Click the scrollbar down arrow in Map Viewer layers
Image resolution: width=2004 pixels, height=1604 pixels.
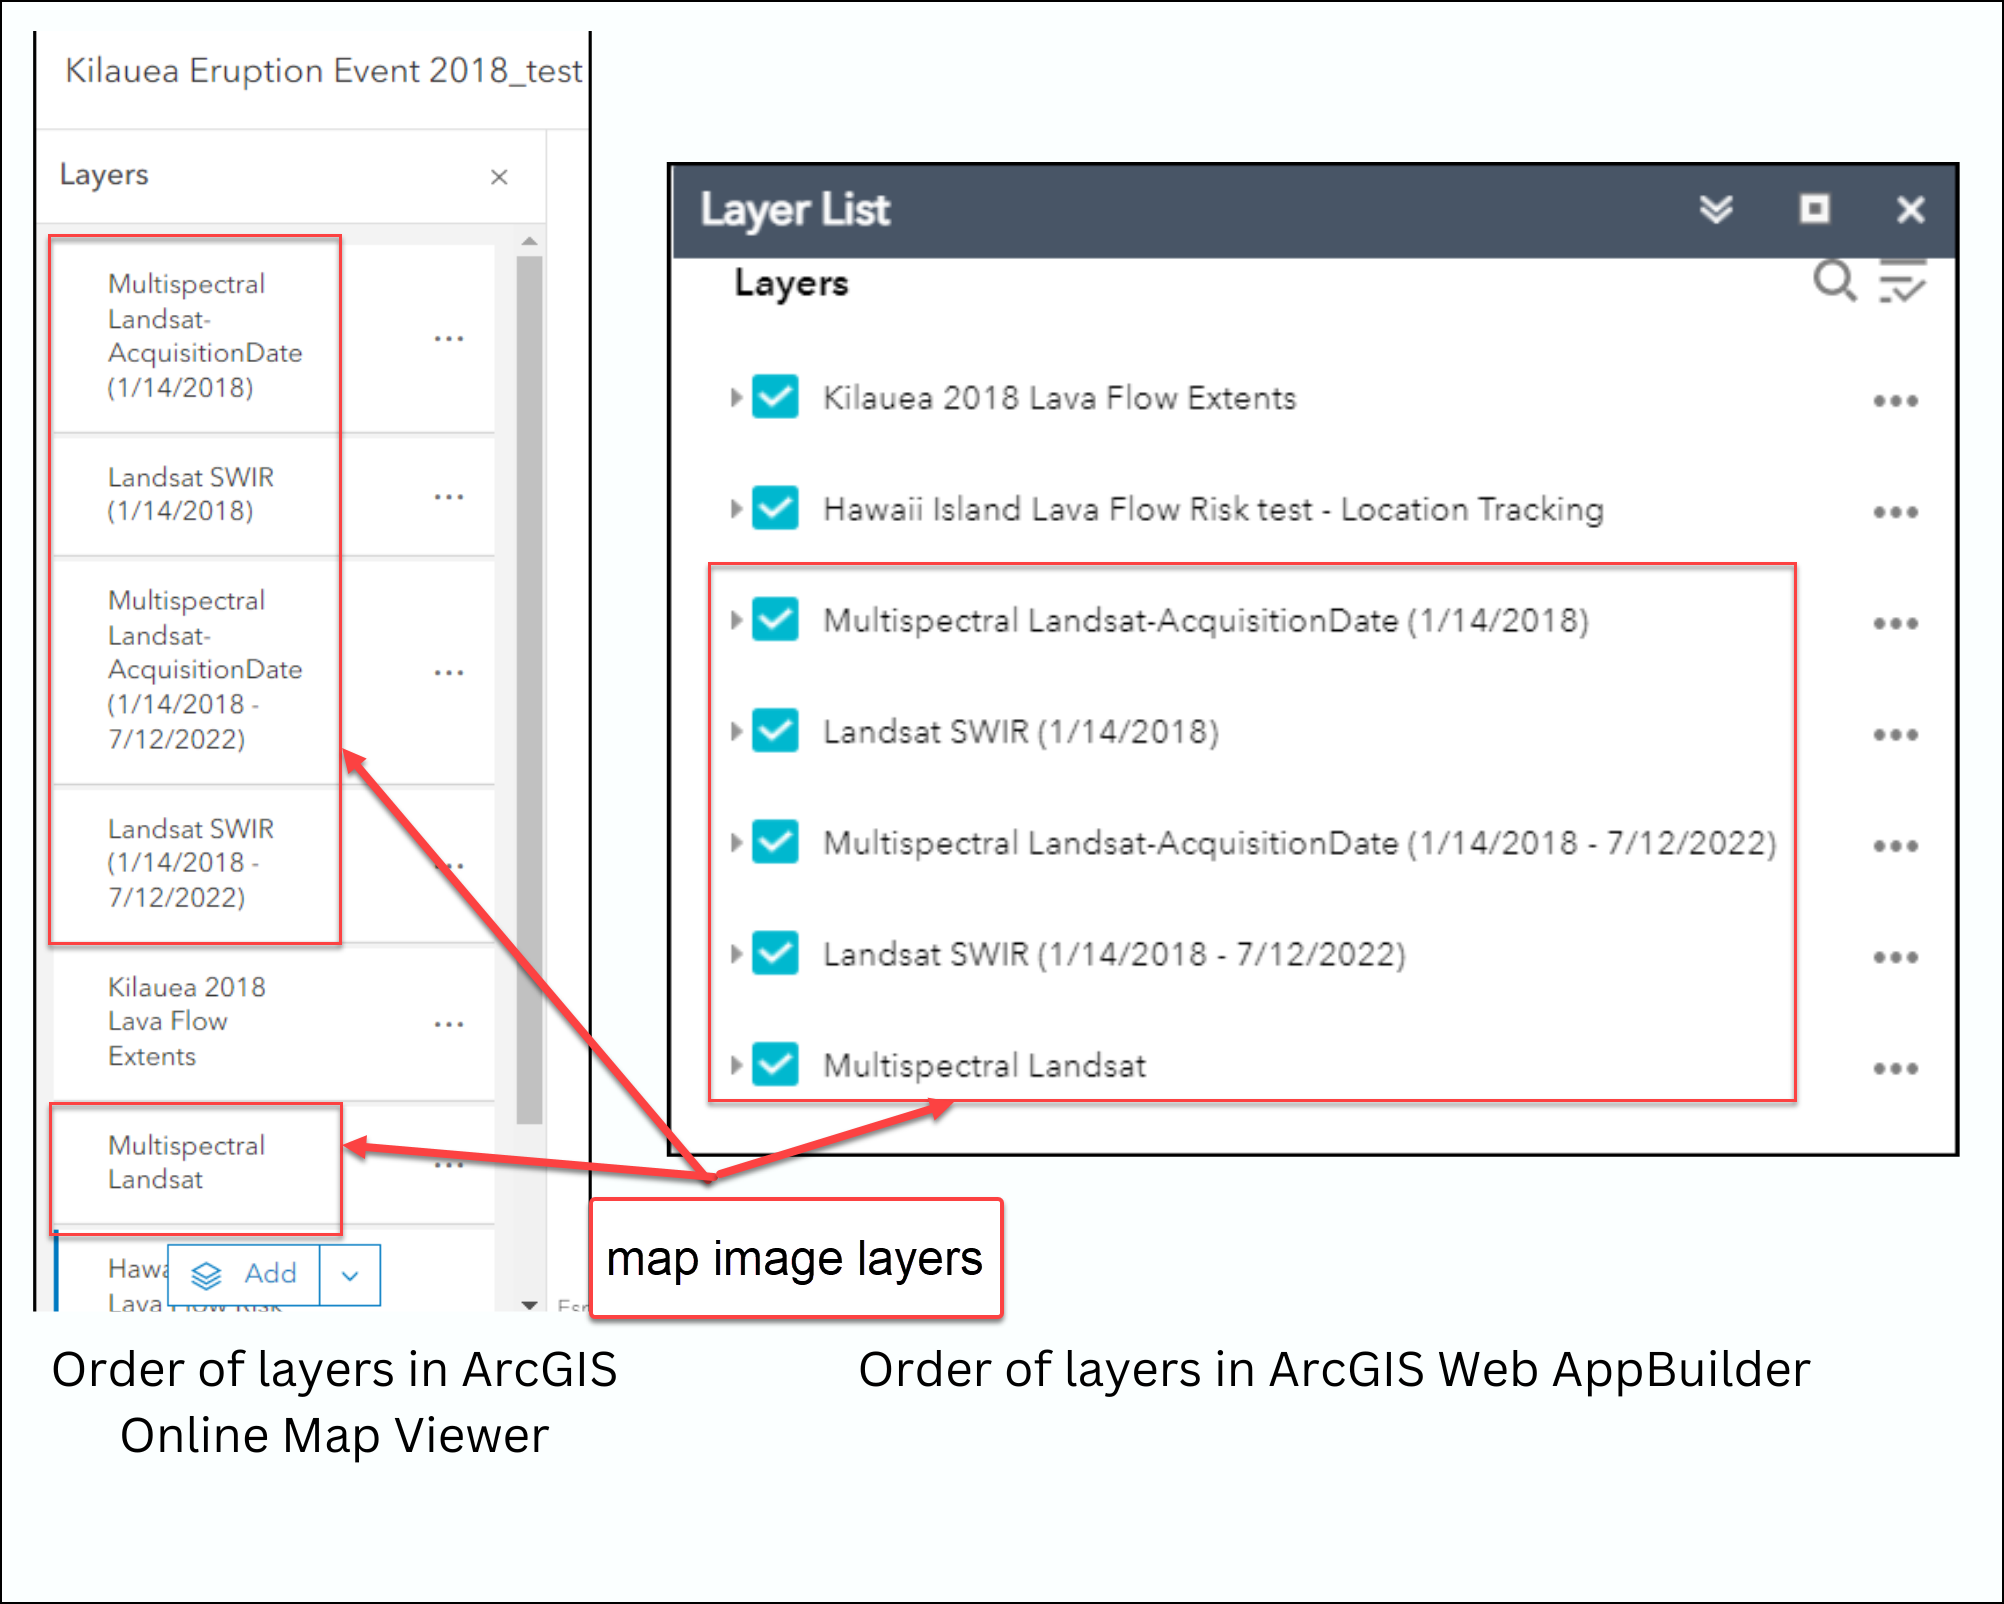click(x=530, y=1304)
